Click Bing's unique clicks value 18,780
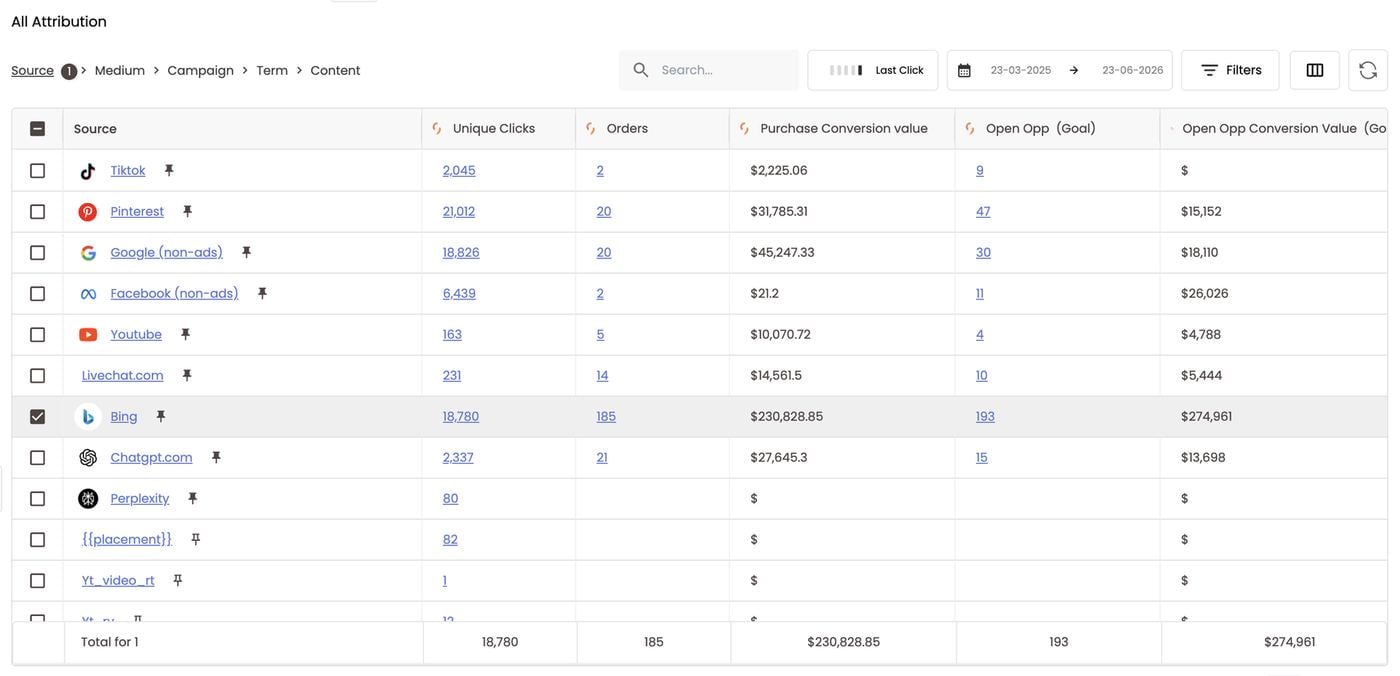This screenshot has height=676, width=1400. (461, 416)
